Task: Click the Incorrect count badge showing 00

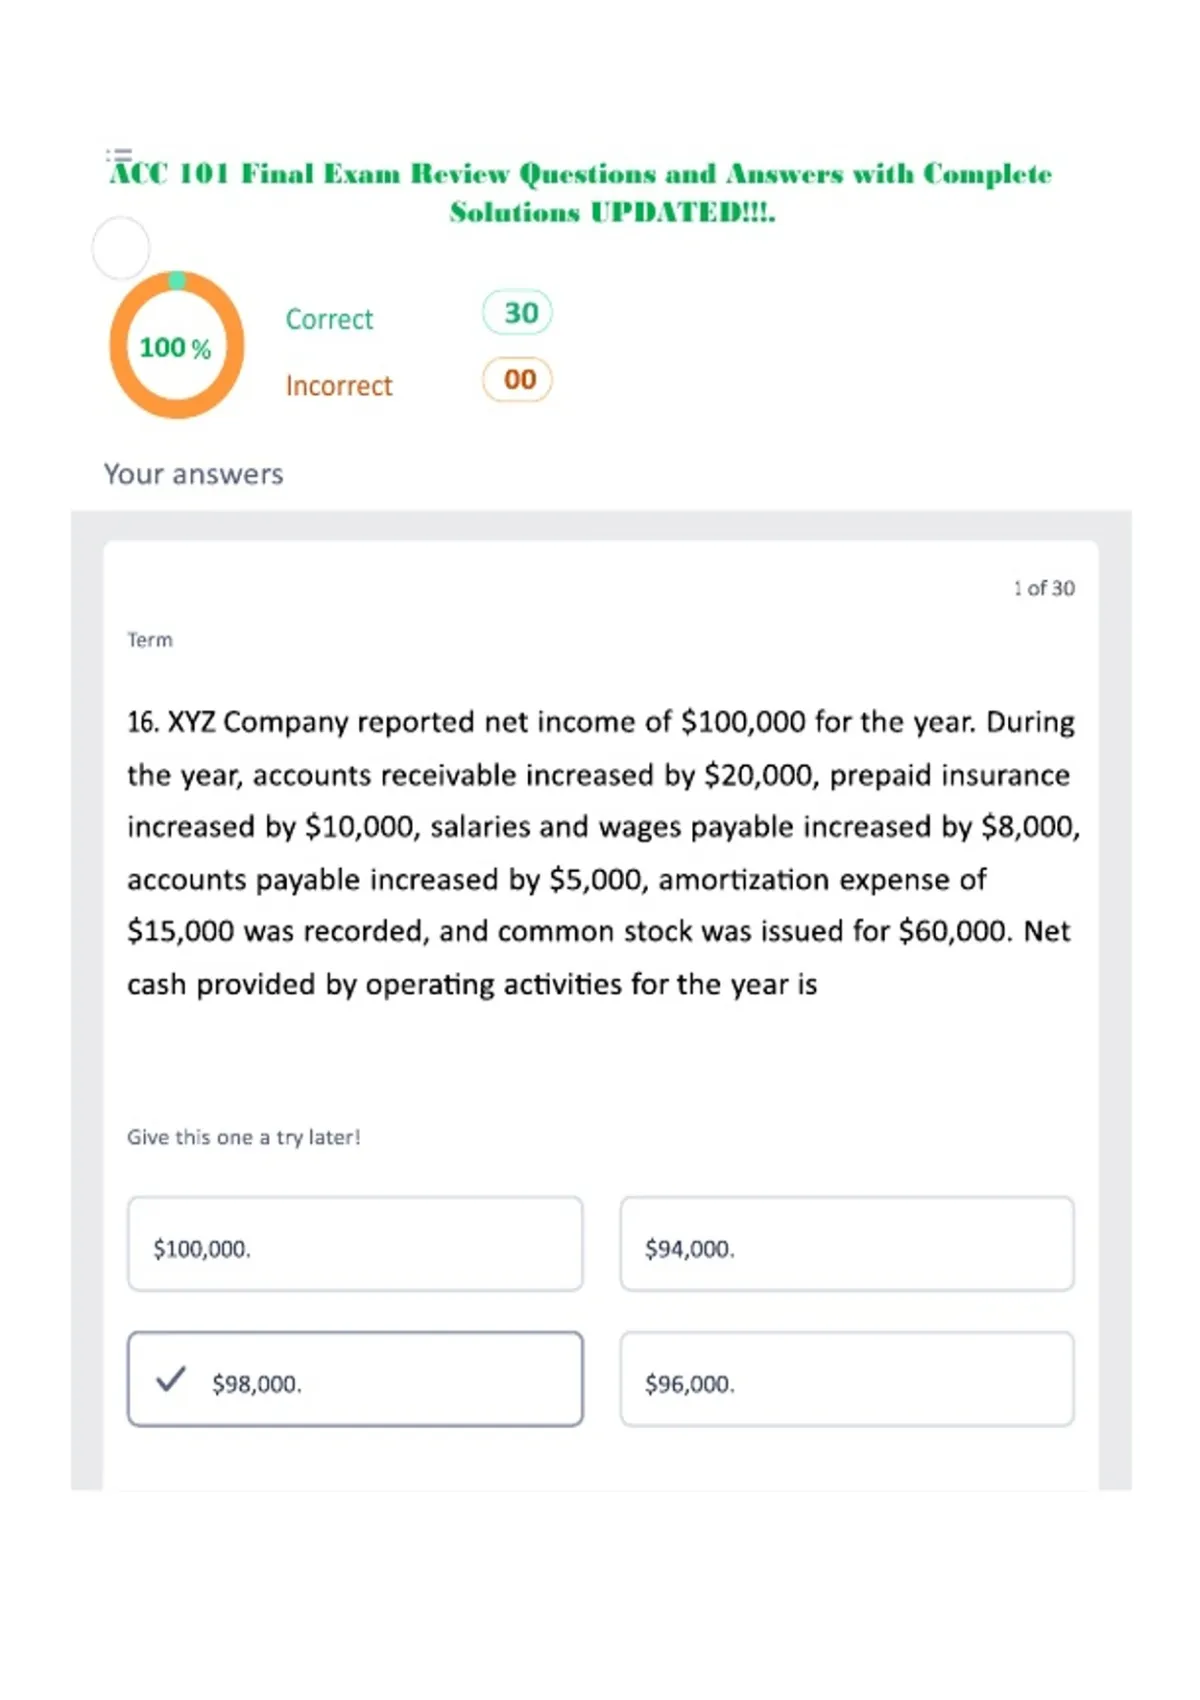Action: pyautogui.click(x=517, y=380)
